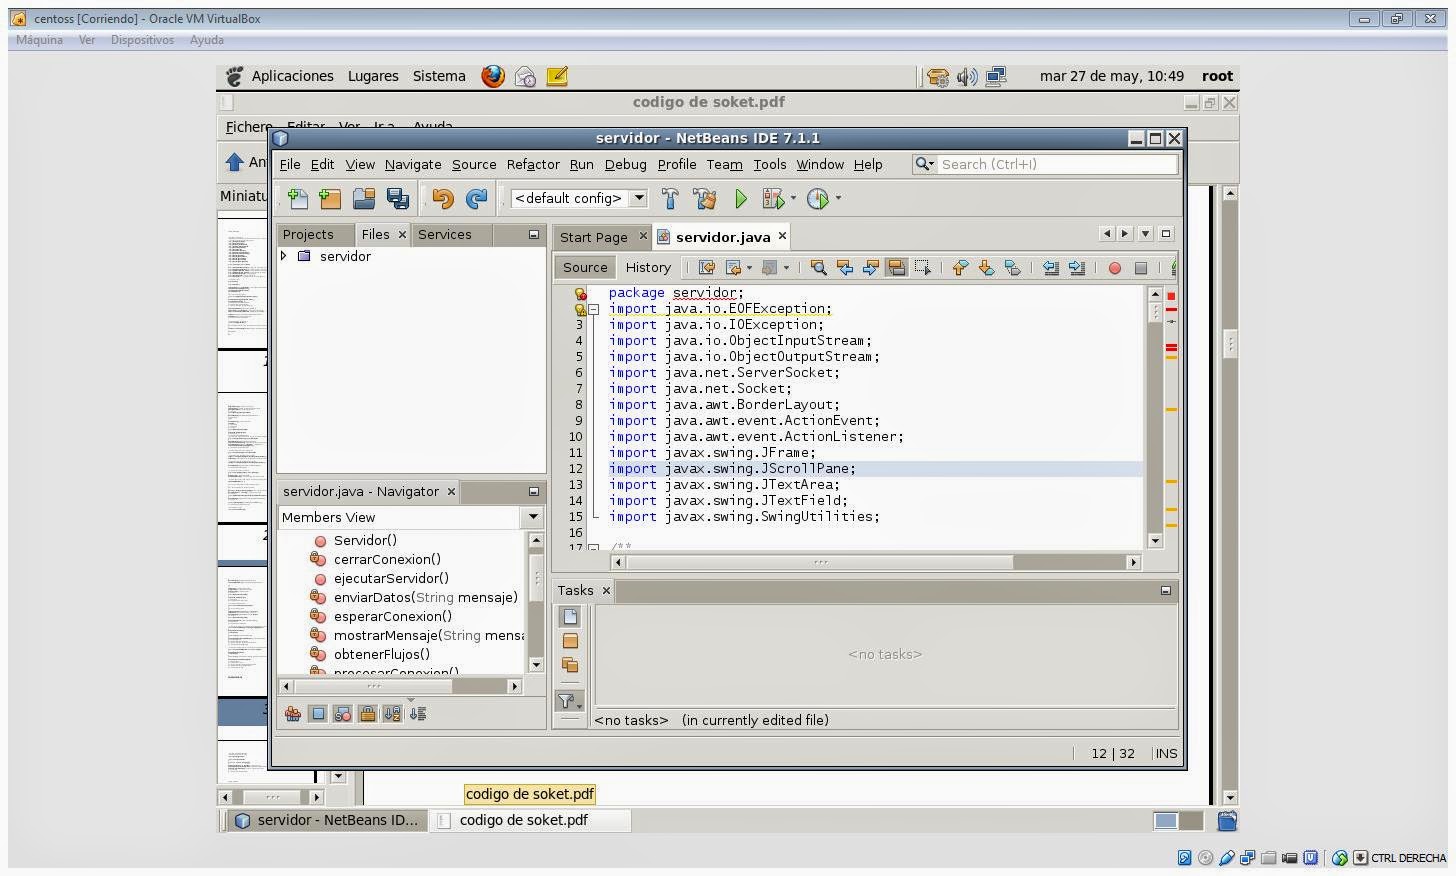Viewport: 1456px width, 876px height.
Task: Click the Undo arrow icon
Action: click(443, 198)
